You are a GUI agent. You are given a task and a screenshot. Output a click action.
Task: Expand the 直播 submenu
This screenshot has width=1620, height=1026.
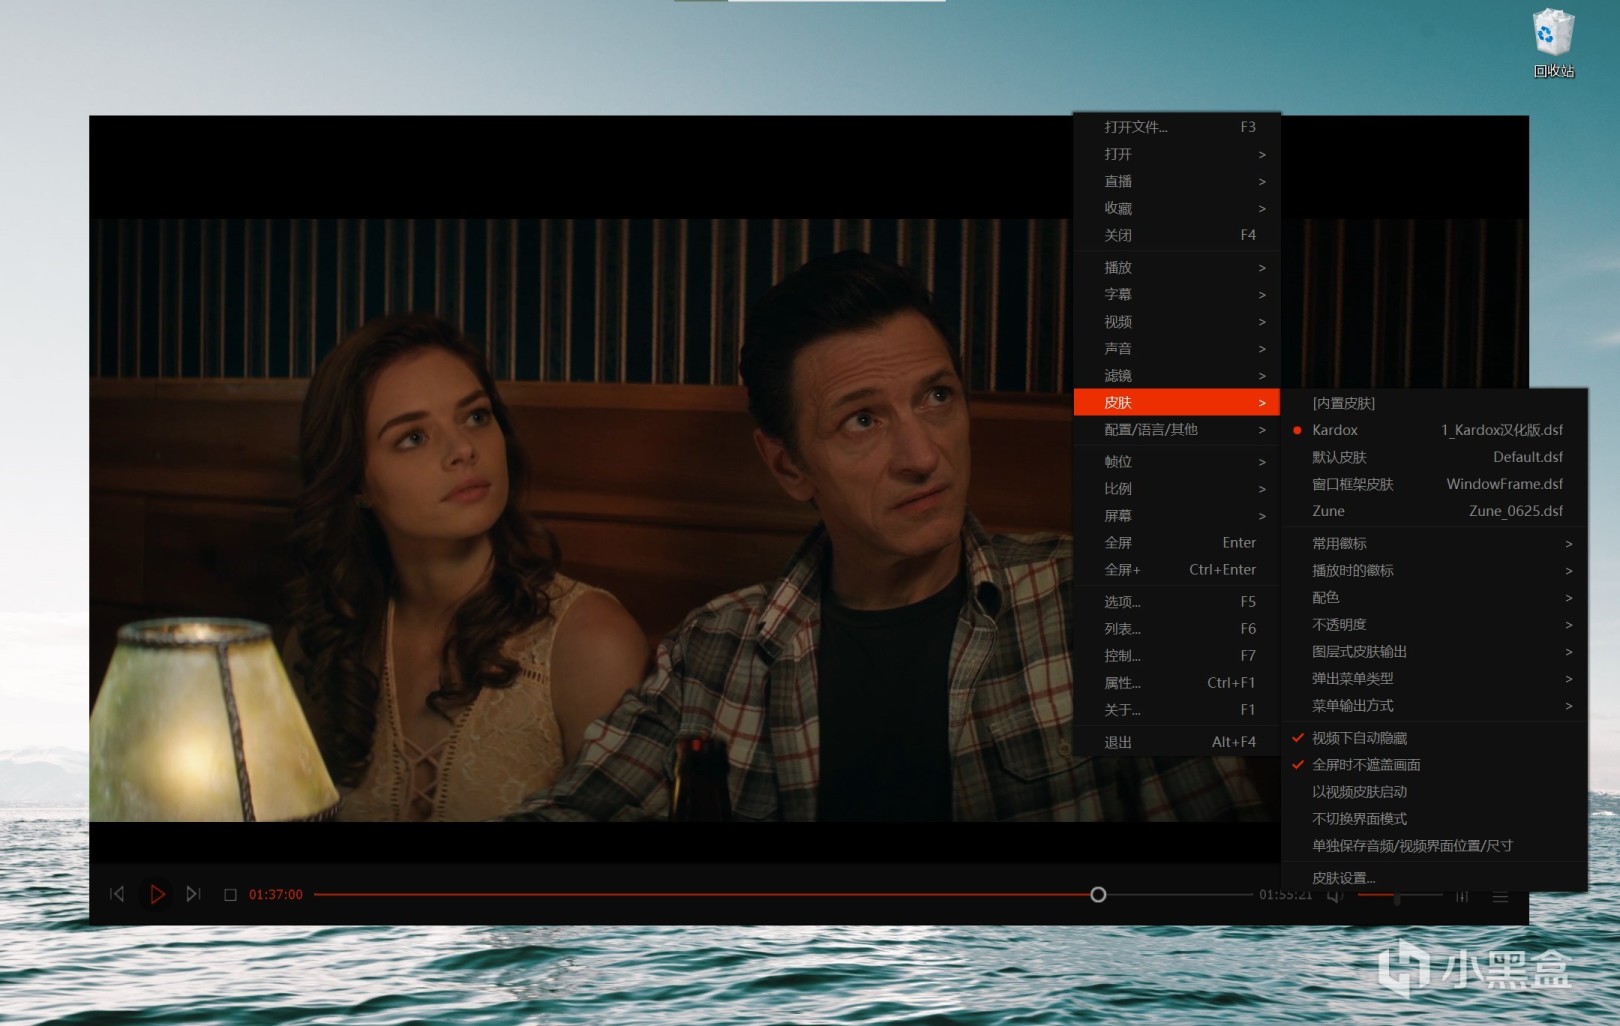(1177, 181)
